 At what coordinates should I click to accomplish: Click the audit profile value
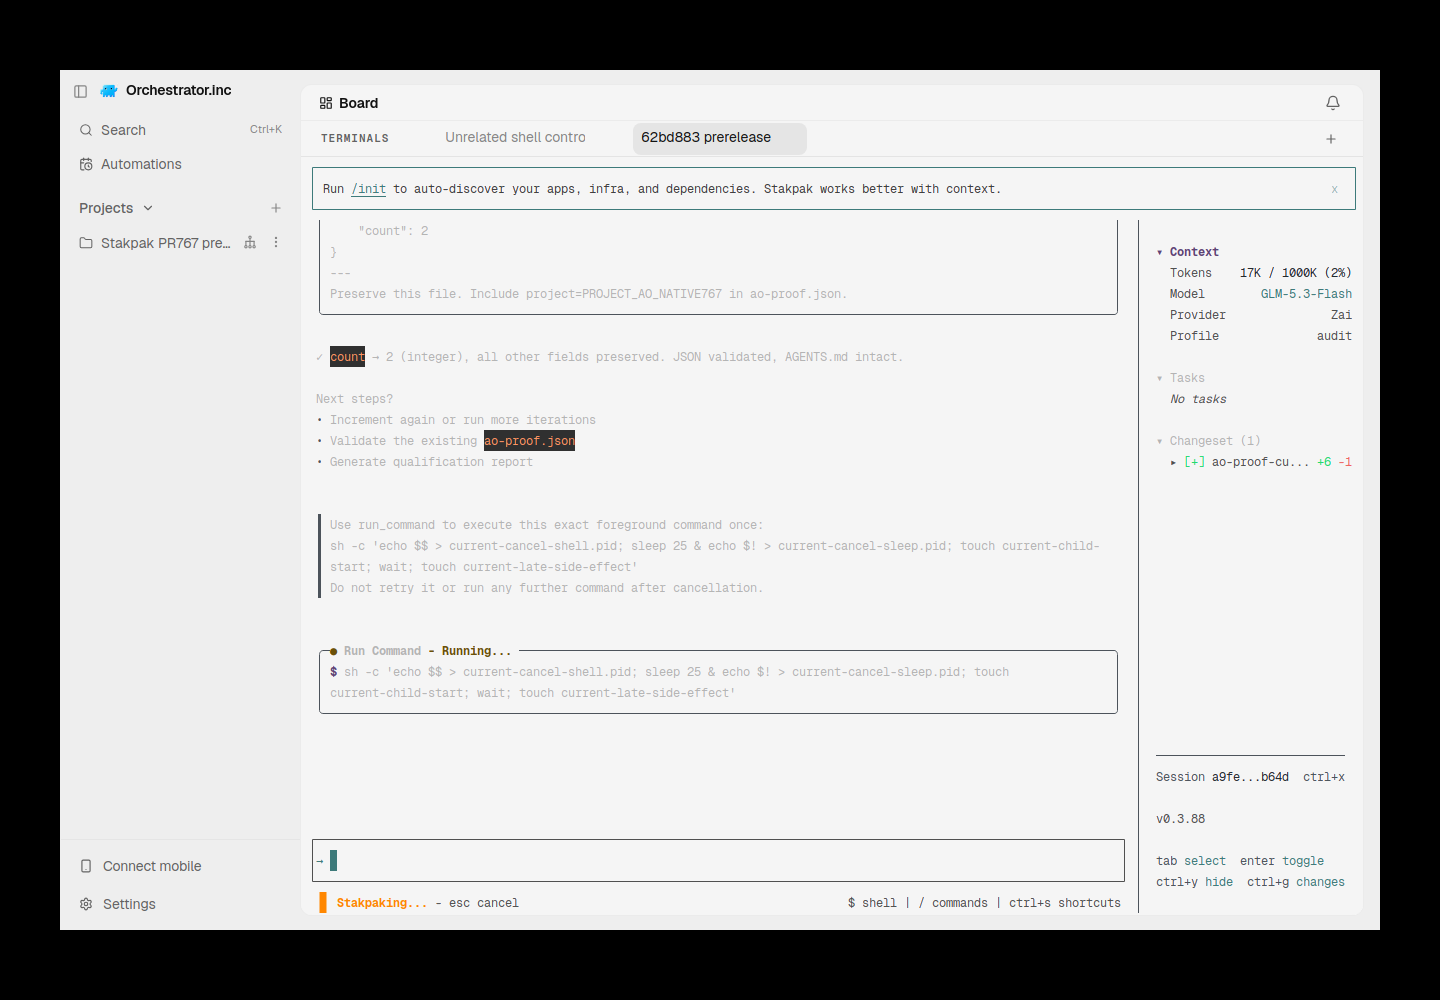(1334, 336)
